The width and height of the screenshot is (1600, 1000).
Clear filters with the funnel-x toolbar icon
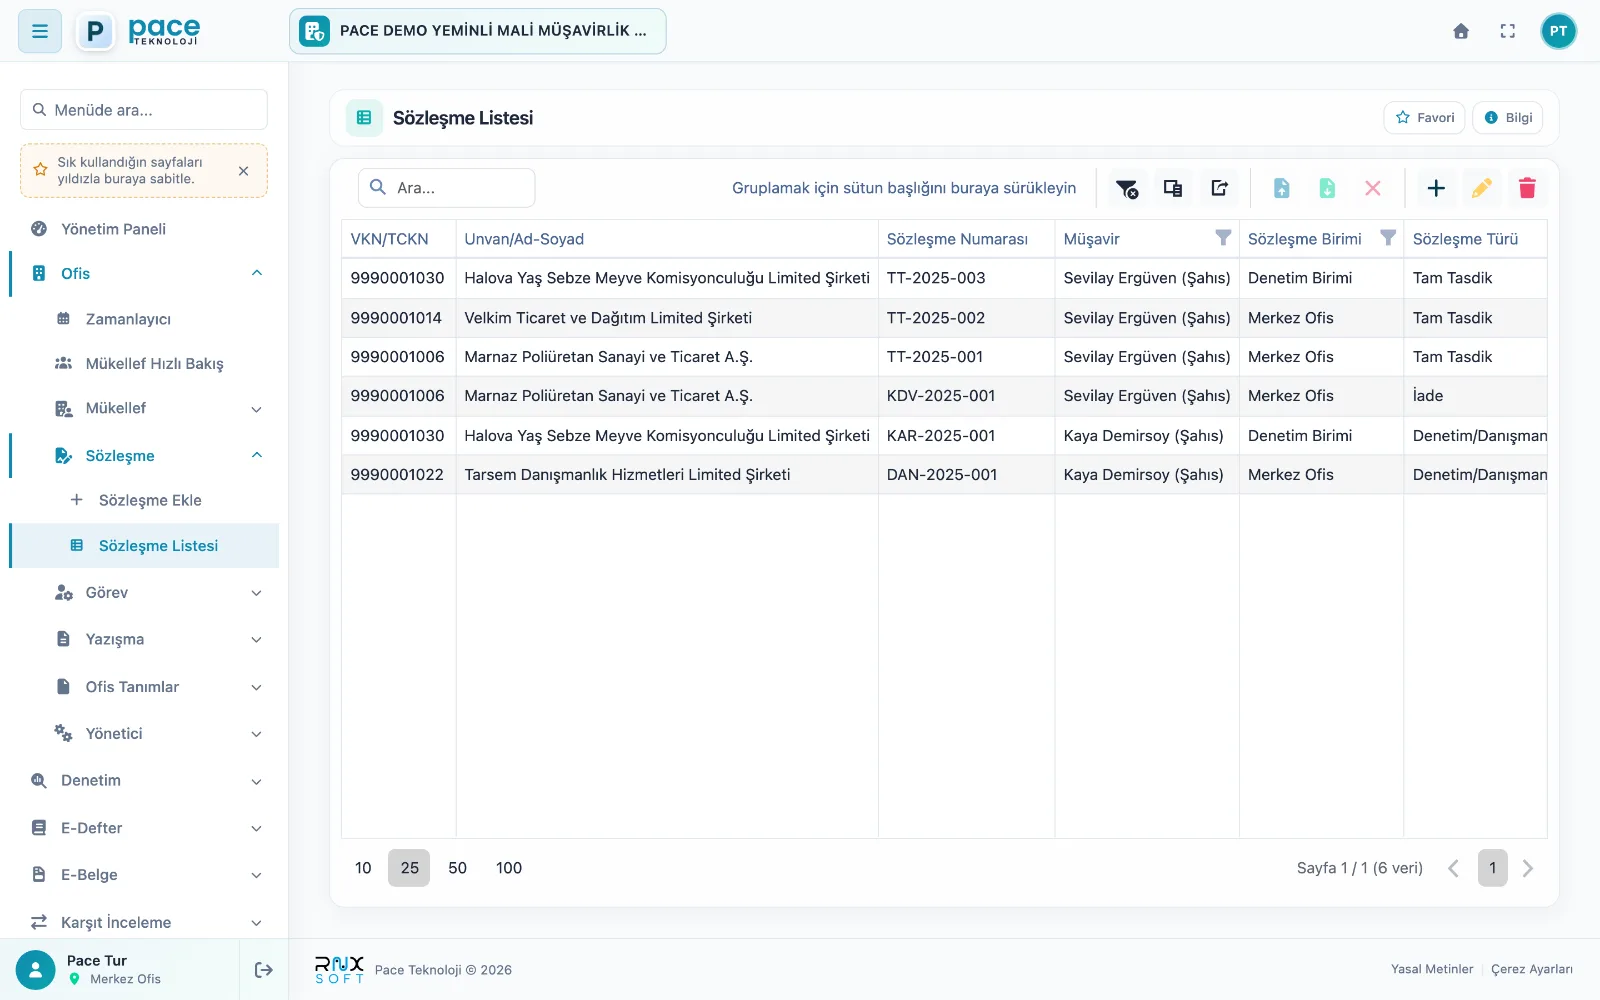(1127, 188)
